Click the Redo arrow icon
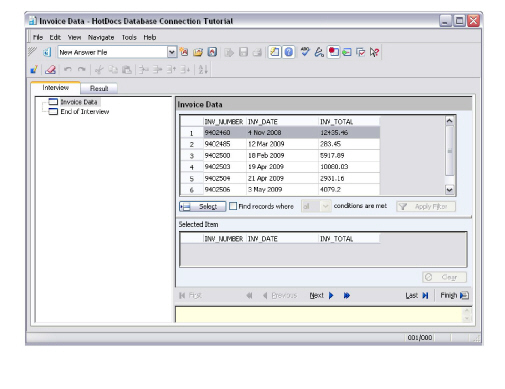This screenshot has width=505, height=389. coord(82,70)
